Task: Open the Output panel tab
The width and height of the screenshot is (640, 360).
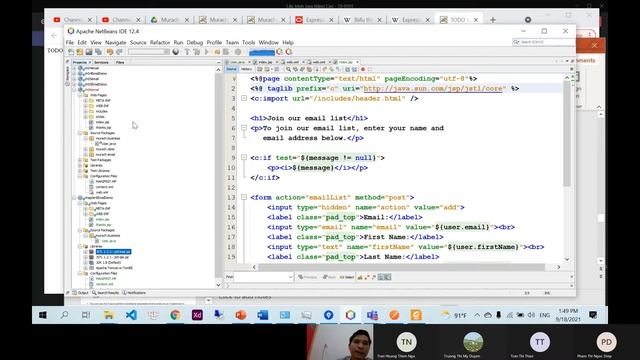Action: pos(80,293)
